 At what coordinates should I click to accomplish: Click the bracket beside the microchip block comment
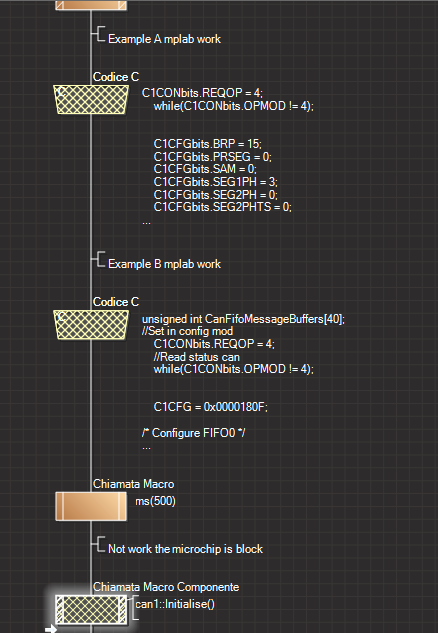[100, 544]
